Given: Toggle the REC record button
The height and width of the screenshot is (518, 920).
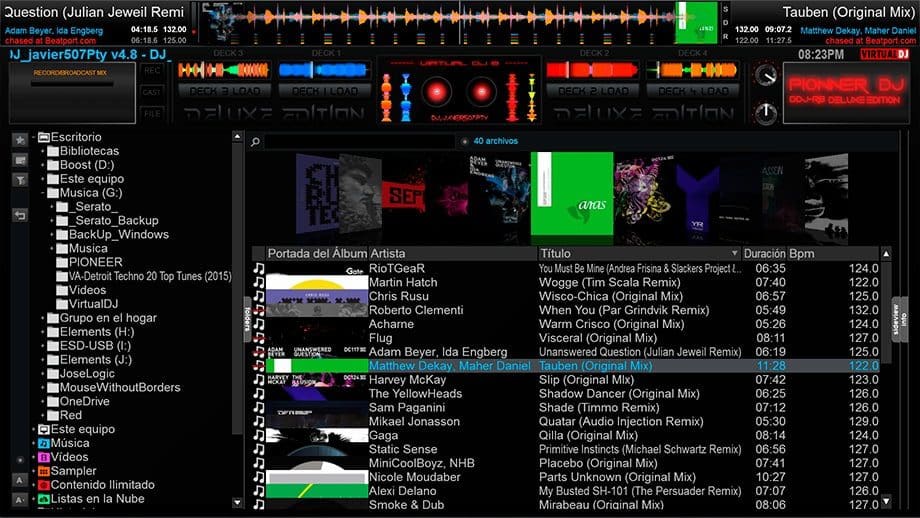Looking at the screenshot, I should [152, 70].
